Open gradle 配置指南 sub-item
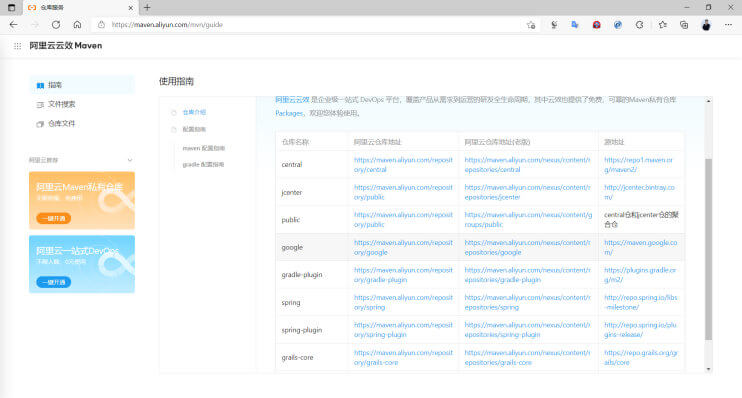 click(203, 164)
